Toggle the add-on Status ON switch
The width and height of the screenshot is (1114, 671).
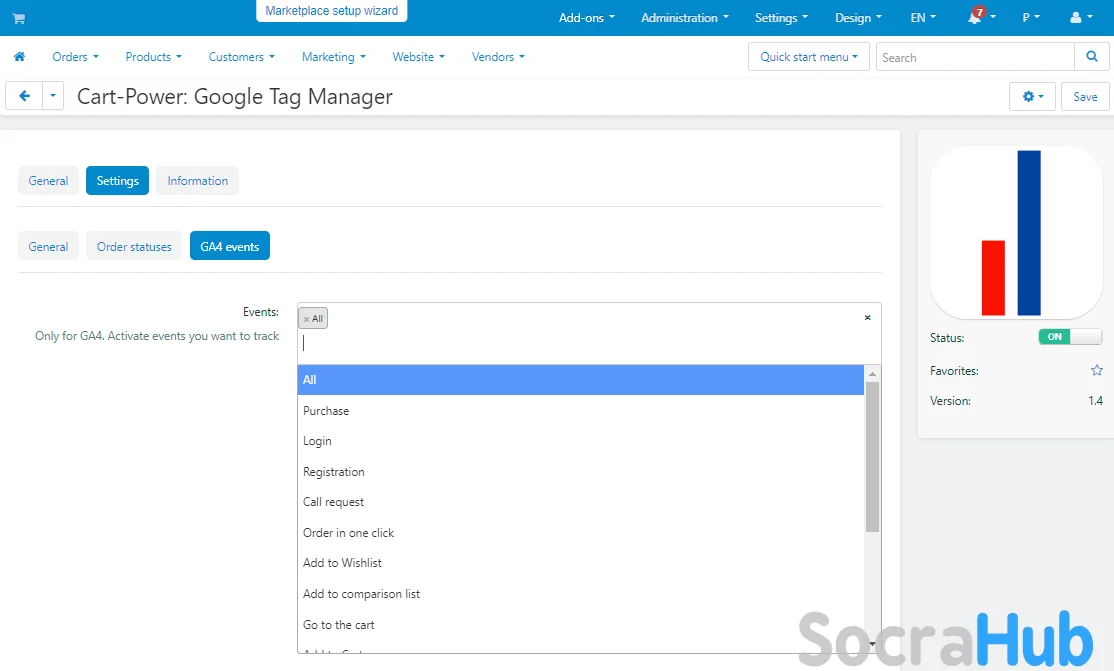(x=1070, y=337)
